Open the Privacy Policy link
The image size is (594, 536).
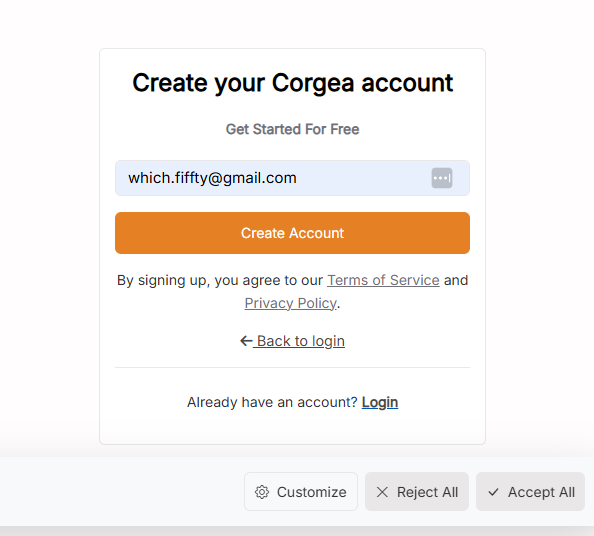tap(291, 303)
